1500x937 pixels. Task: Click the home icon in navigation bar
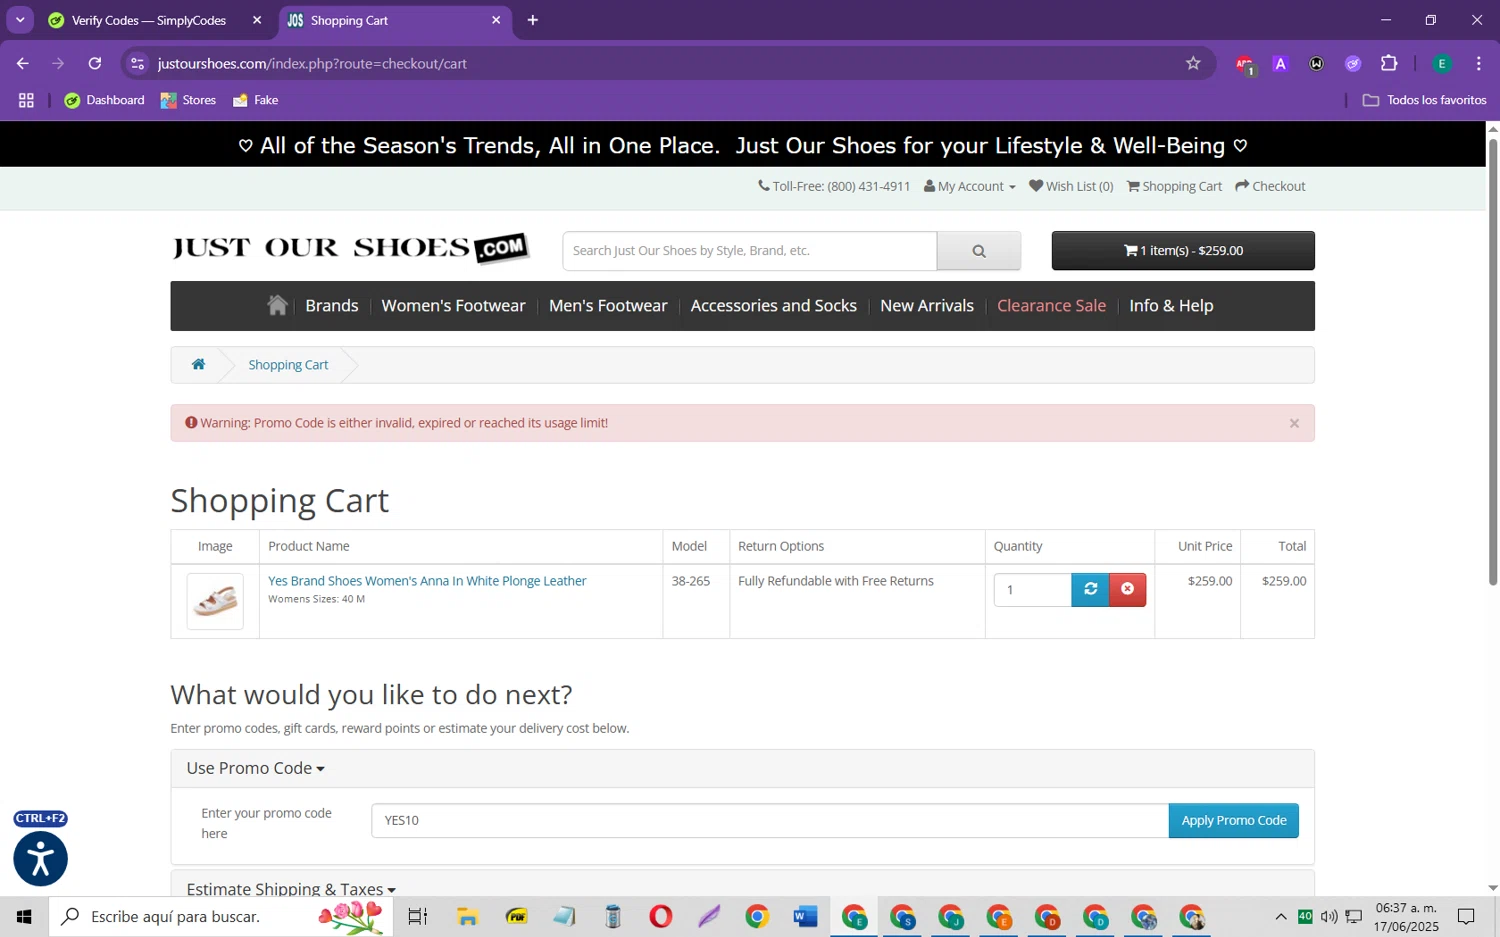pos(277,305)
